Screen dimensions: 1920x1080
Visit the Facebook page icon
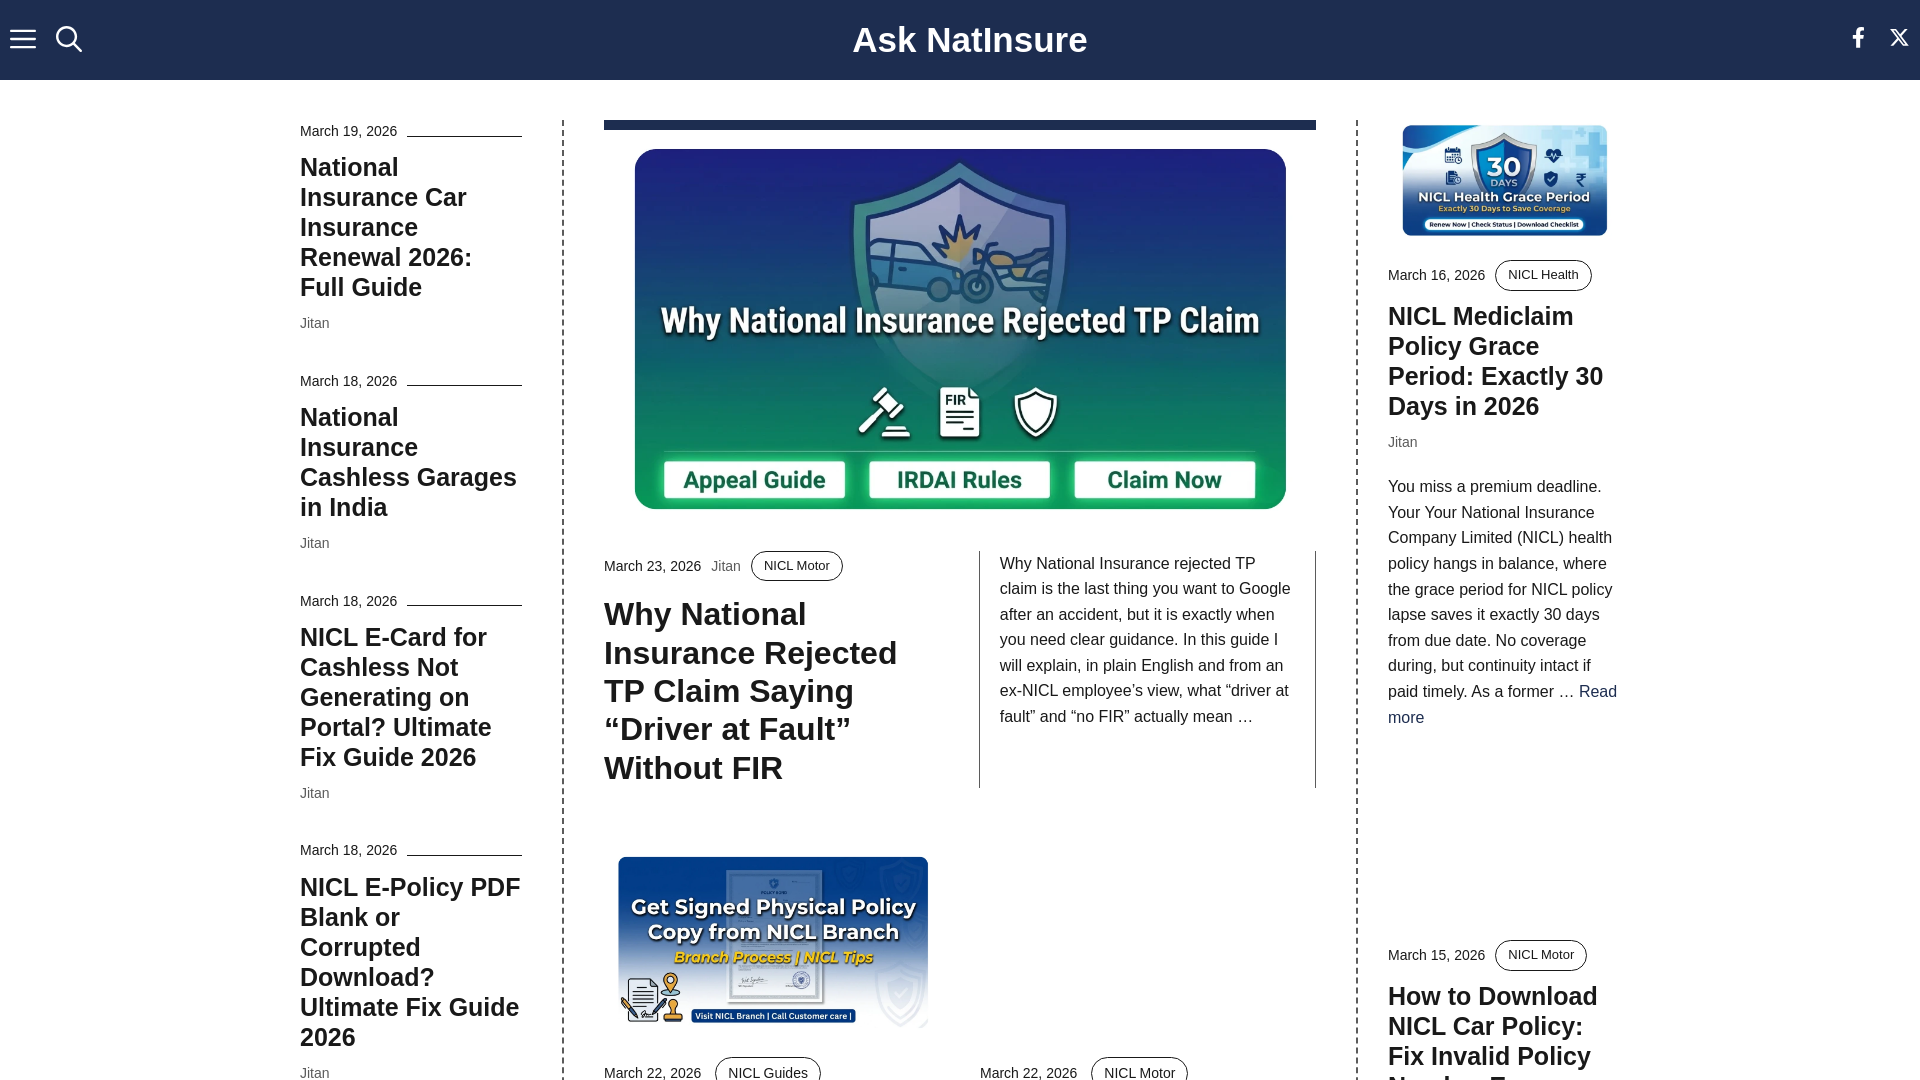(x=1858, y=38)
